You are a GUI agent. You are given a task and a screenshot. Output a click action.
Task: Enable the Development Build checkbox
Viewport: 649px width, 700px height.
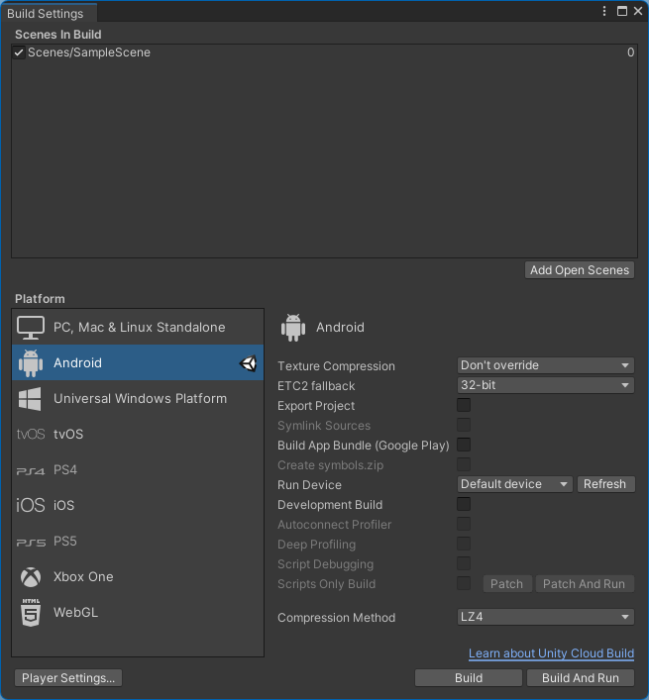point(464,504)
